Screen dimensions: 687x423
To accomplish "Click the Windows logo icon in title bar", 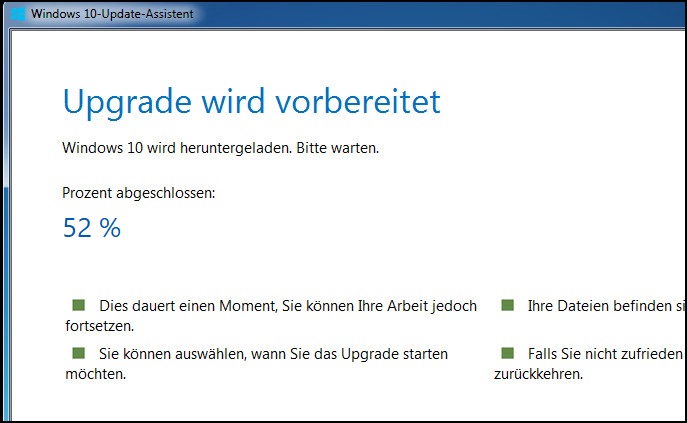I will pos(18,13).
